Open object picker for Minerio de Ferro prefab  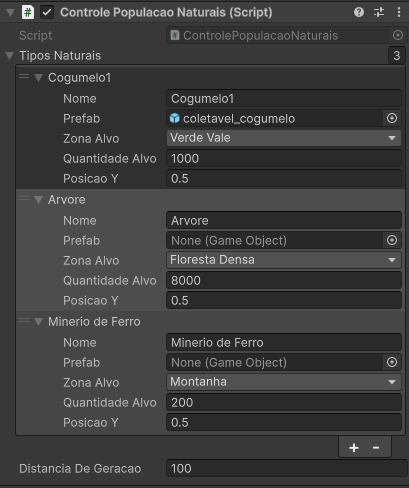point(392,362)
